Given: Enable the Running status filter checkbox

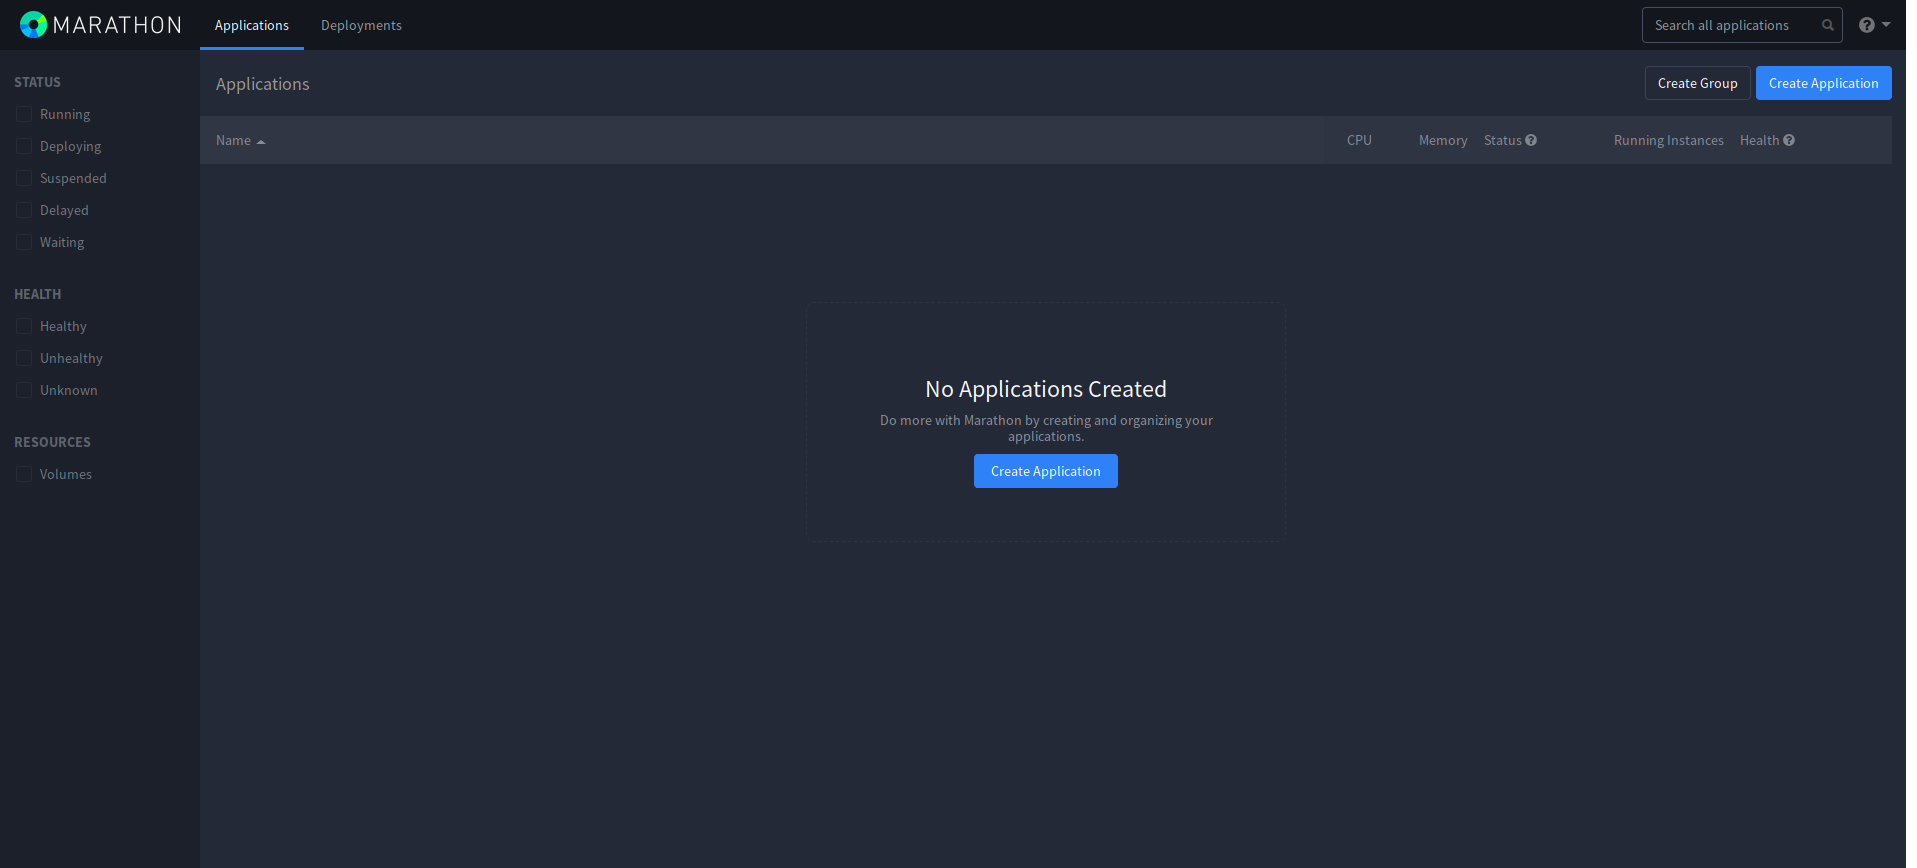Looking at the screenshot, I should click(24, 114).
